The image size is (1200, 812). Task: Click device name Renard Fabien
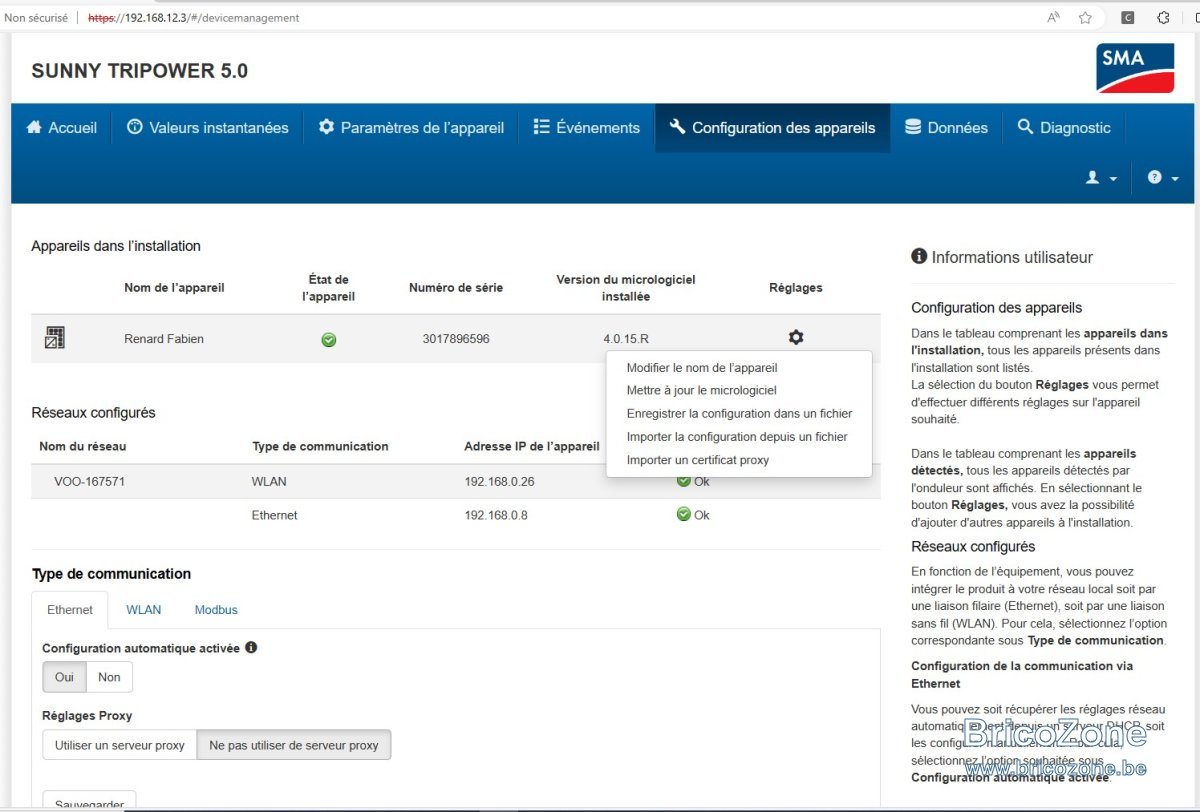point(164,339)
